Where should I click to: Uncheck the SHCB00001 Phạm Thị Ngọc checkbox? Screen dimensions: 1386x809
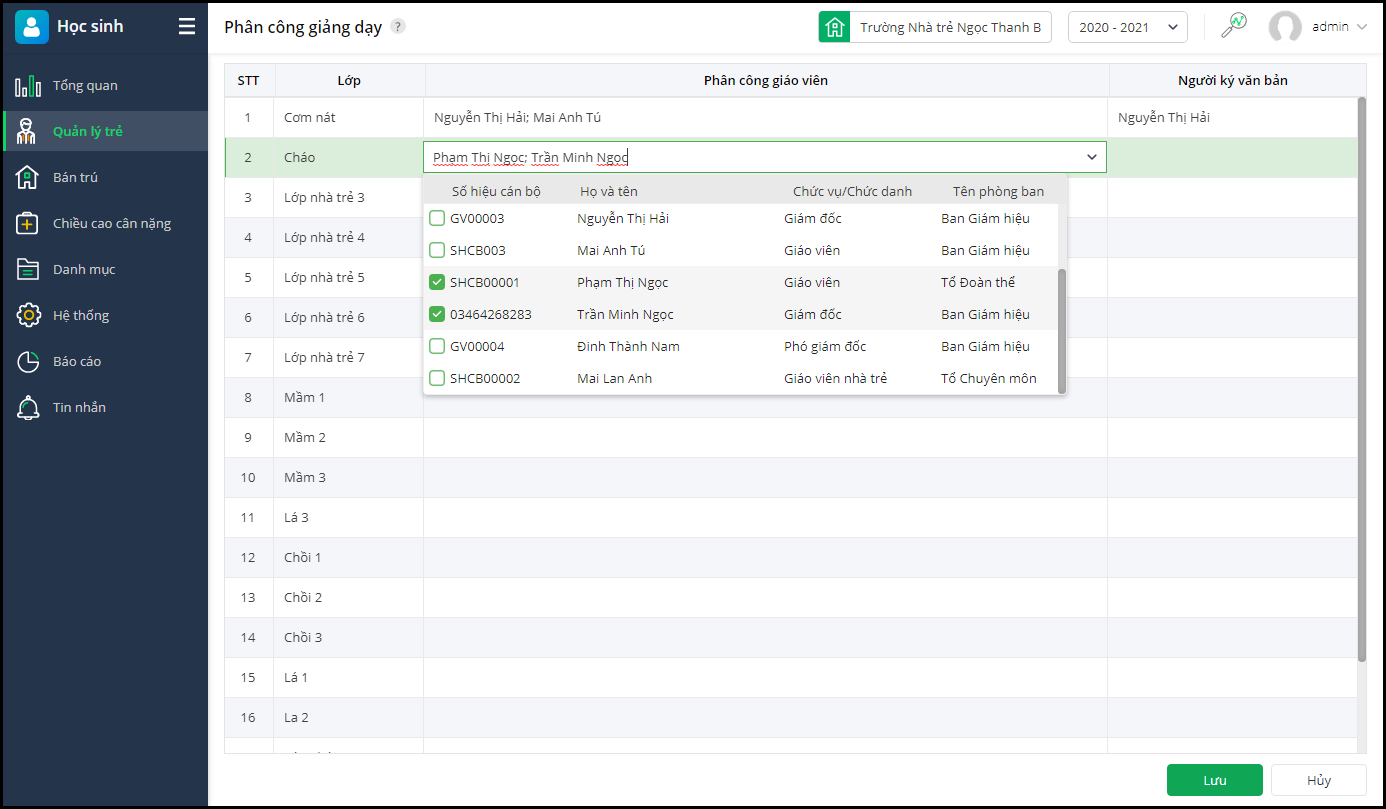pyautogui.click(x=437, y=282)
